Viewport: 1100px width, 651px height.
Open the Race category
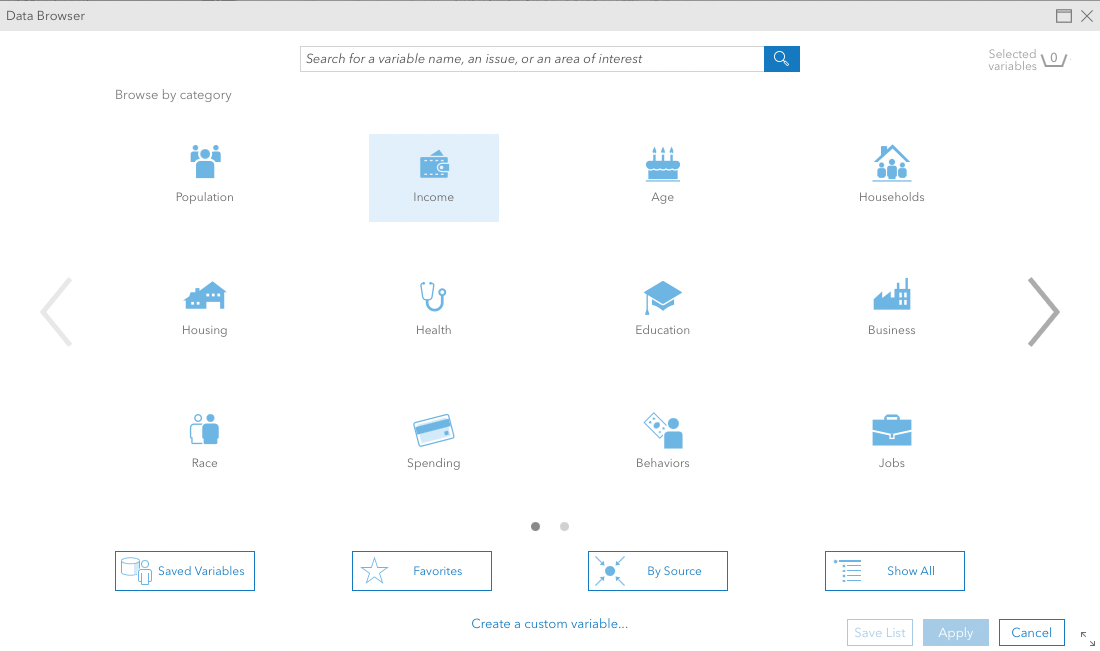205,443
